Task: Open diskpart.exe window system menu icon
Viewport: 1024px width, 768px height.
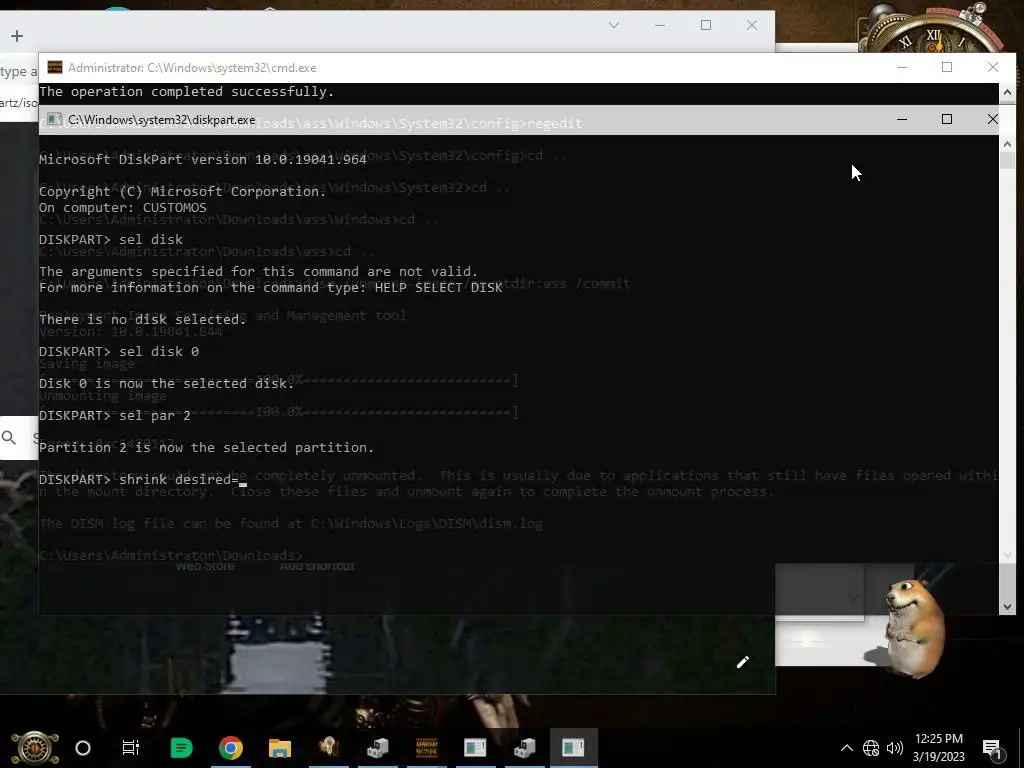Action: click(55, 120)
